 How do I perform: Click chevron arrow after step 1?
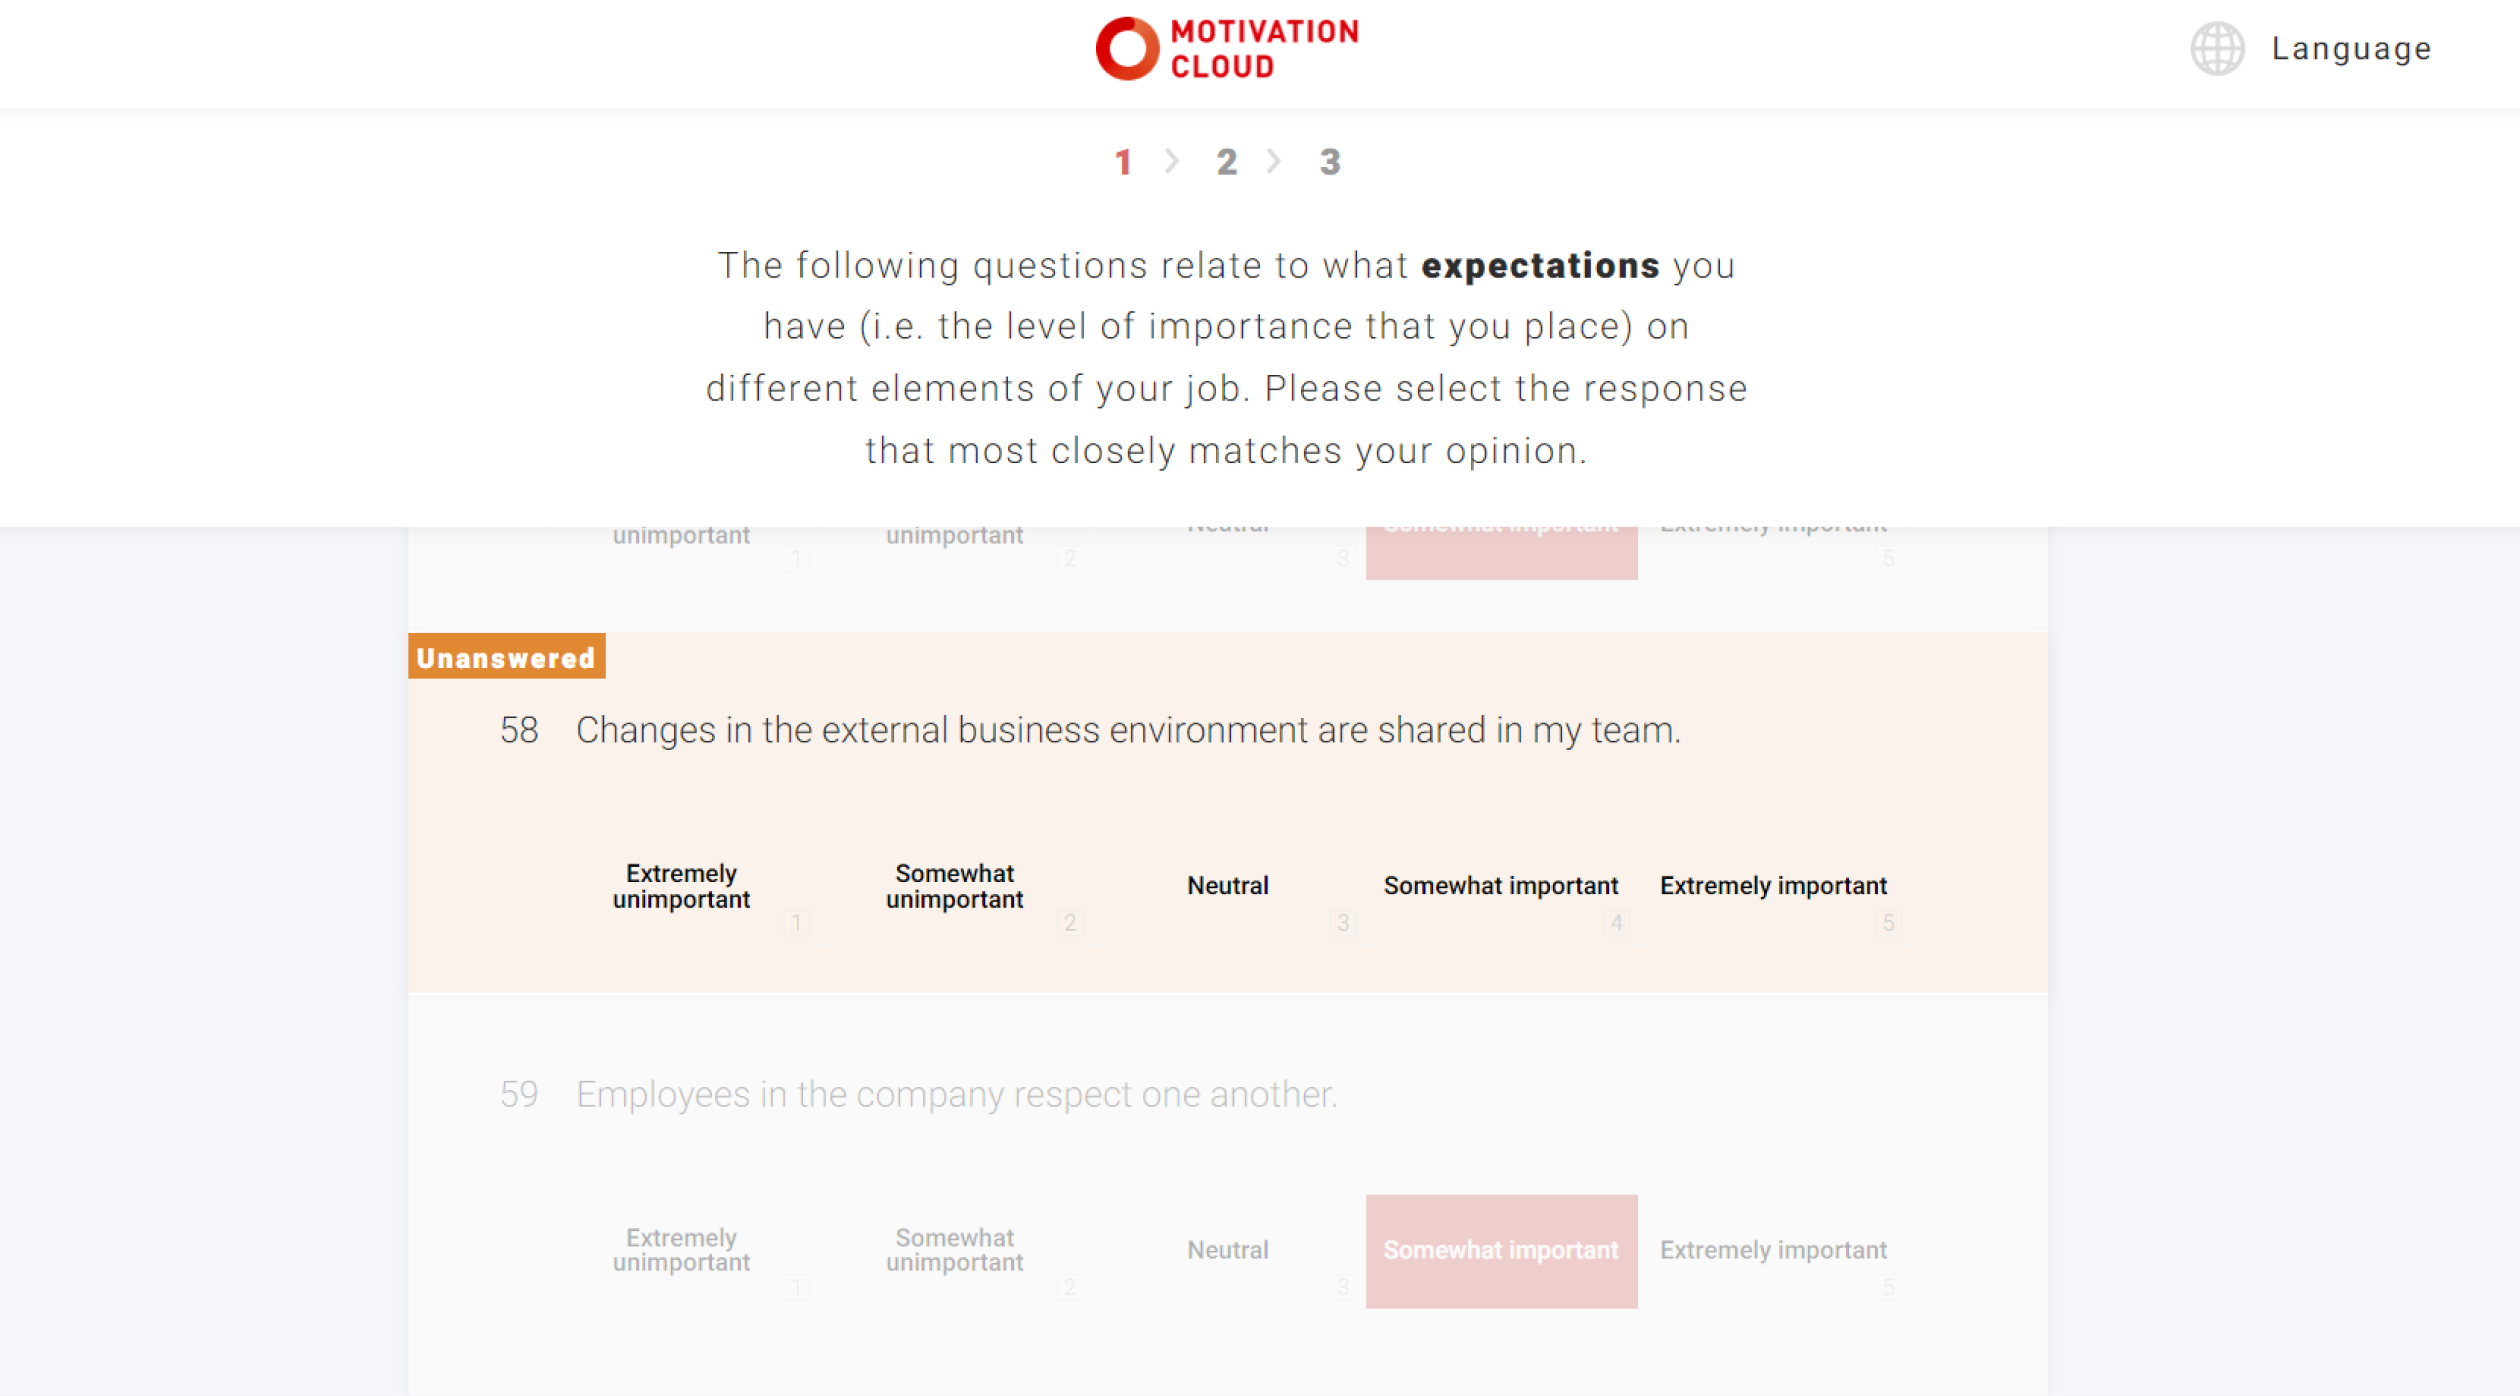click(1172, 161)
